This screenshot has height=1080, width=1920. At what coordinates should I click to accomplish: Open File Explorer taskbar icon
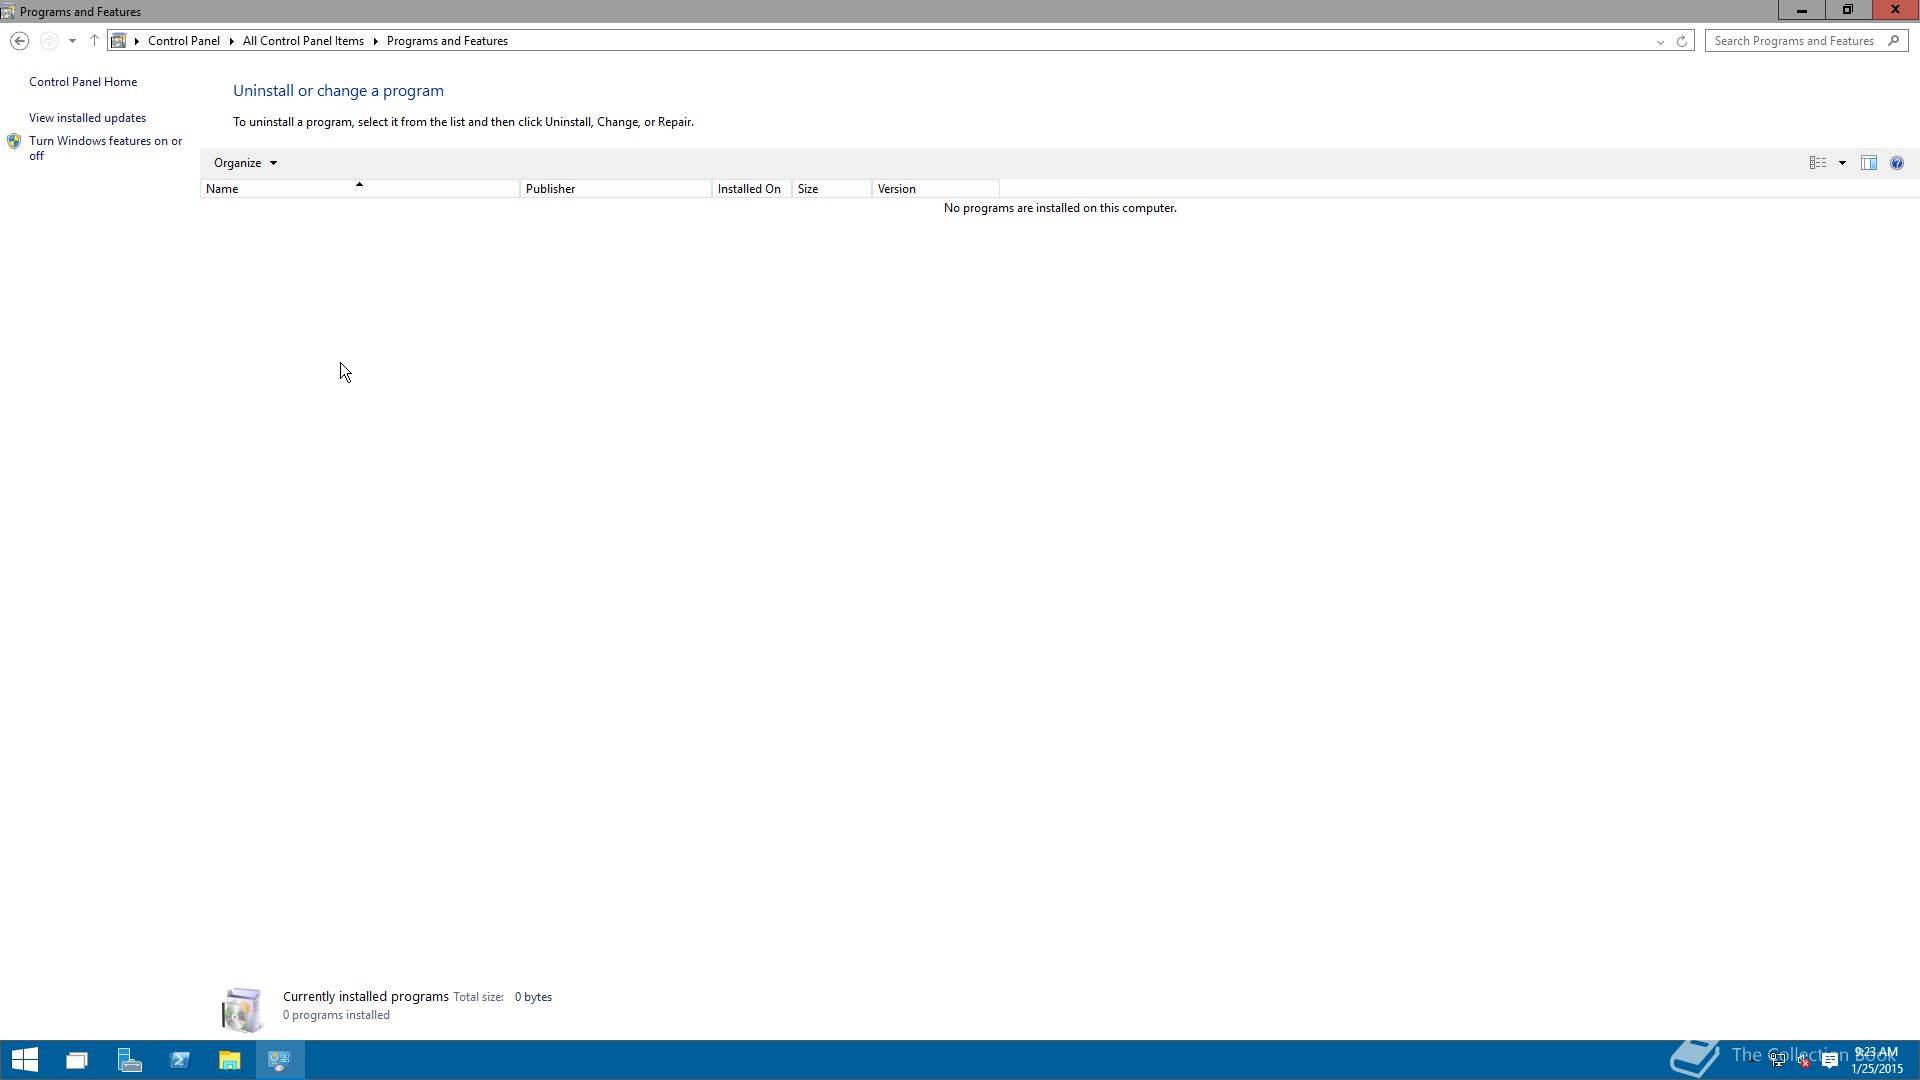(x=230, y=1060)
